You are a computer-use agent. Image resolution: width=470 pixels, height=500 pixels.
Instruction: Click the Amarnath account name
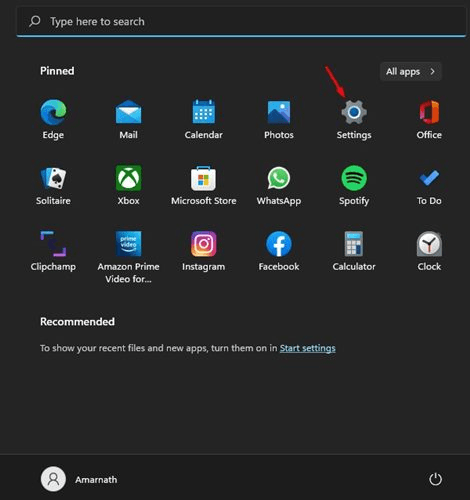pos(96,479)
